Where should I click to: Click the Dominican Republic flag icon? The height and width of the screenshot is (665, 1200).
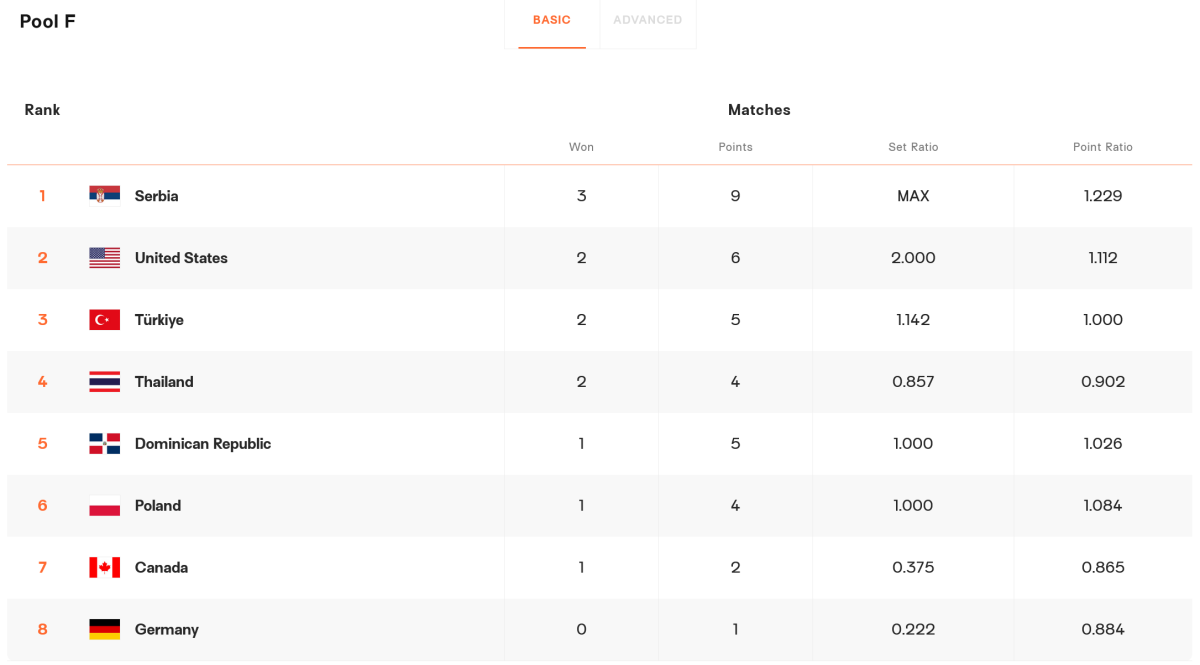(x=104, y=443)
